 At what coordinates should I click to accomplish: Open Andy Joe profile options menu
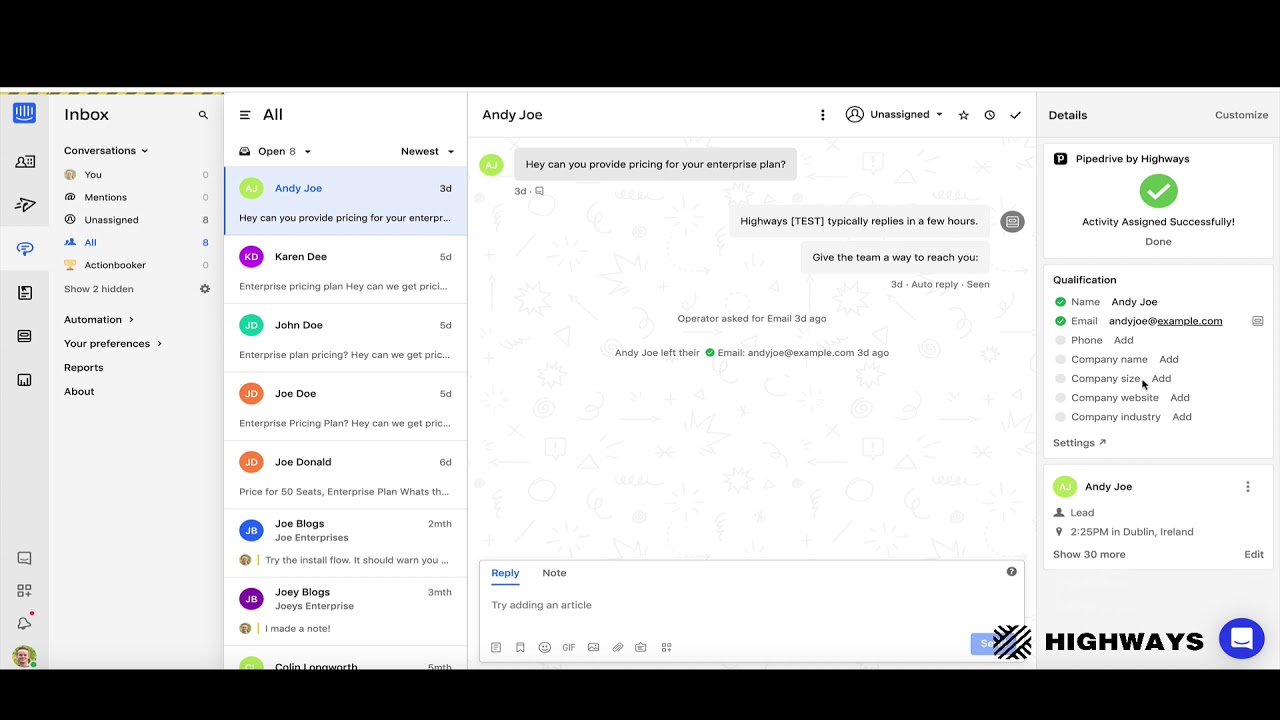point(1248,487)
